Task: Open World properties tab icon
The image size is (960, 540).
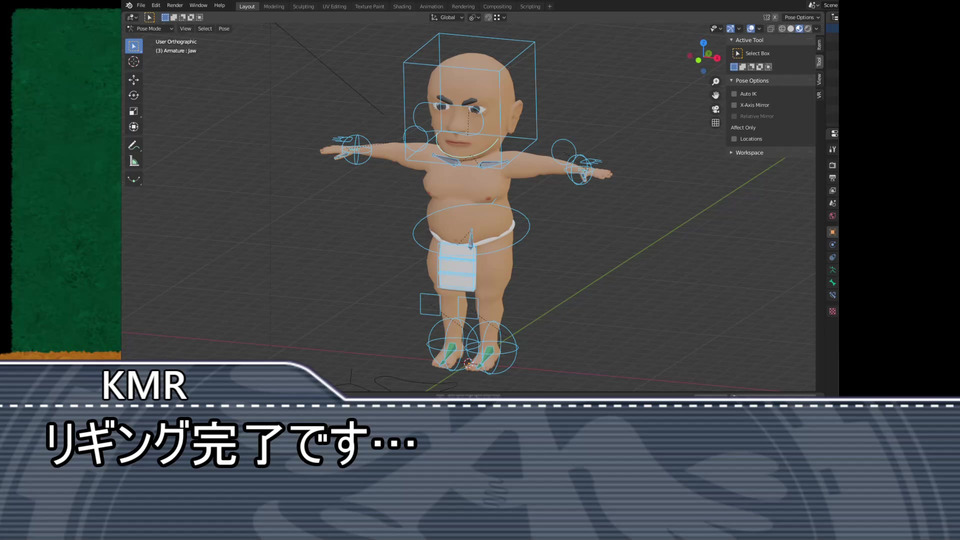Action: [832, 216]
